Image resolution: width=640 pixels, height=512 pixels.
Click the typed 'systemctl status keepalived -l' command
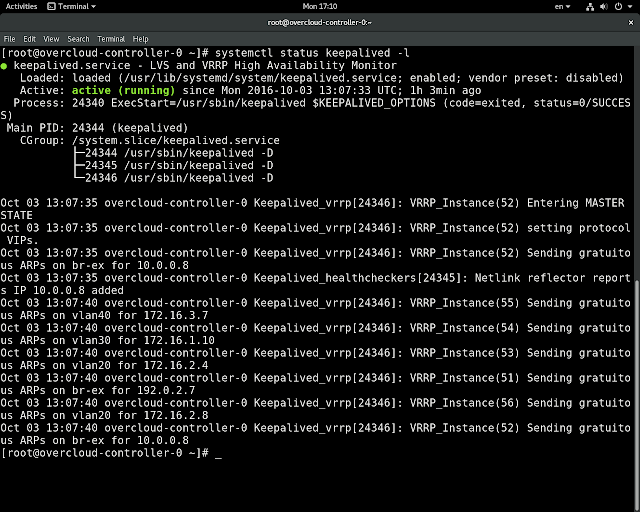coord(312,53)
